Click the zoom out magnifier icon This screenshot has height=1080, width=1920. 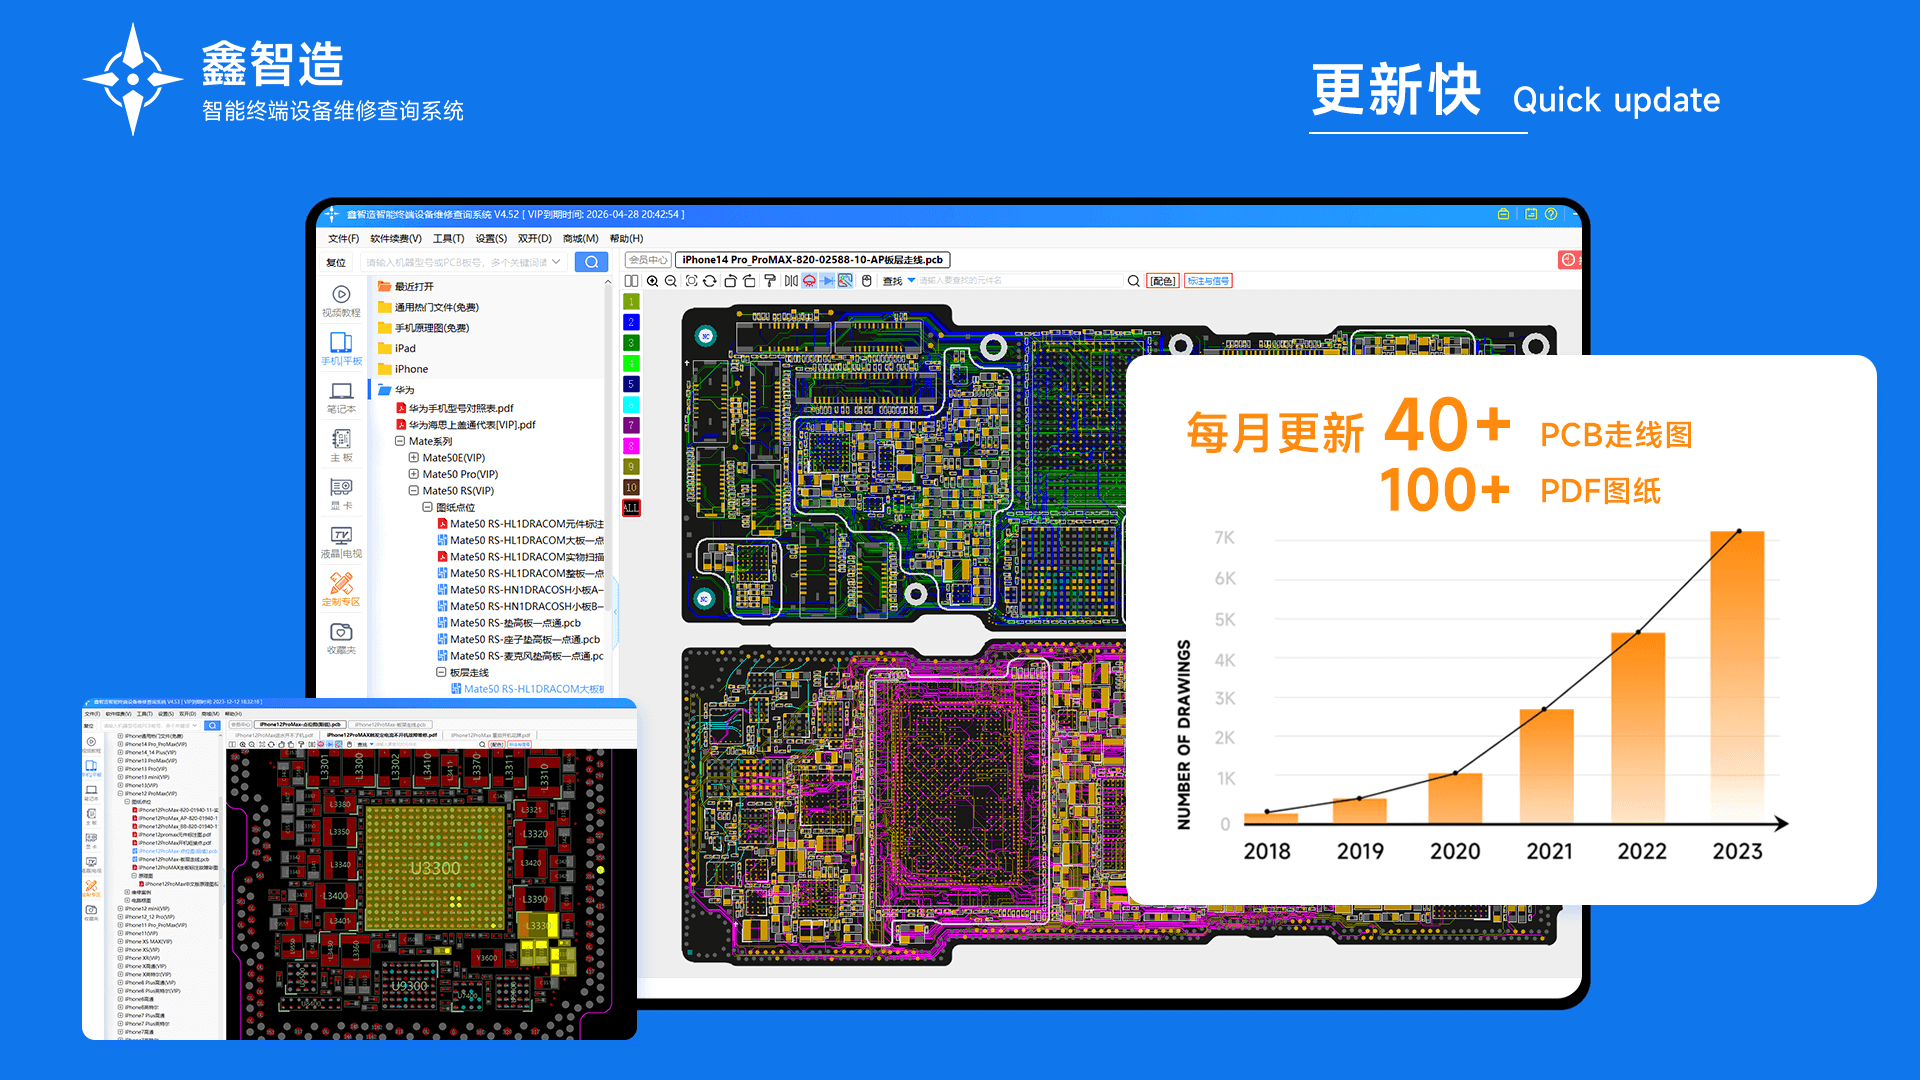671,281
